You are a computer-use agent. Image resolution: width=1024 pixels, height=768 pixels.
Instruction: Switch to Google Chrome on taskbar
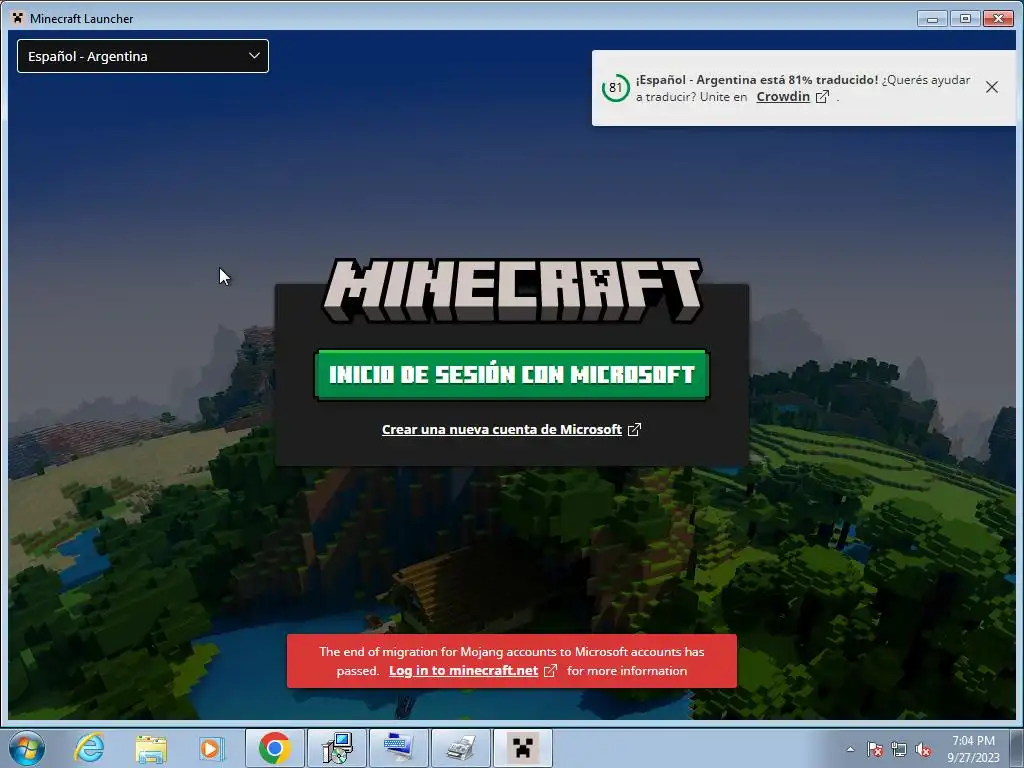coord(275,748)
